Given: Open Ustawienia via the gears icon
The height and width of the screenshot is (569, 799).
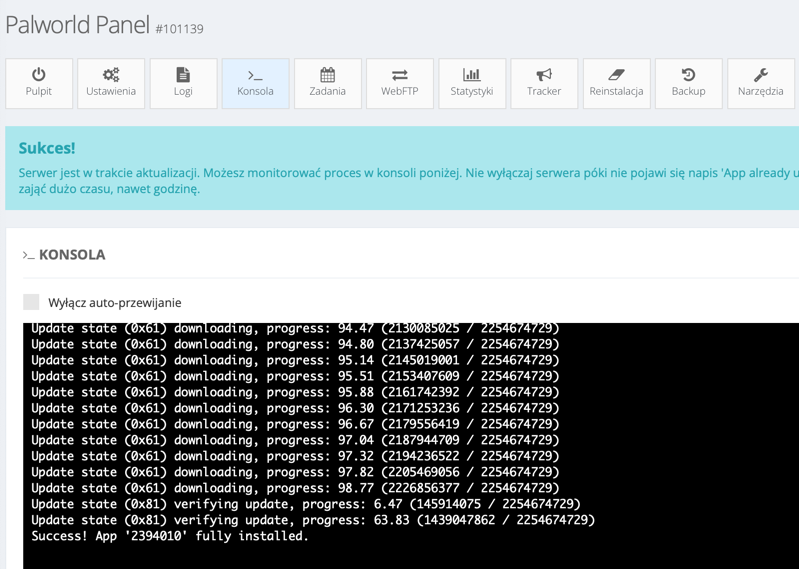Looking at the screenshot, I should coord(111,75).
